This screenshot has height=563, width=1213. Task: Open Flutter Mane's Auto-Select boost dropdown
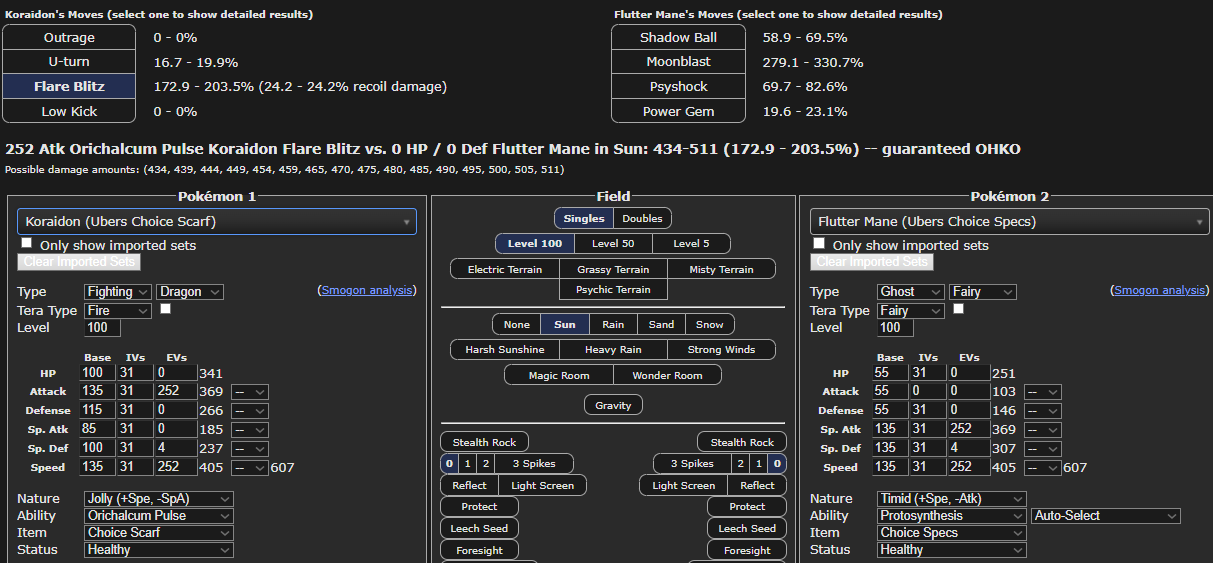[1106, 516]
